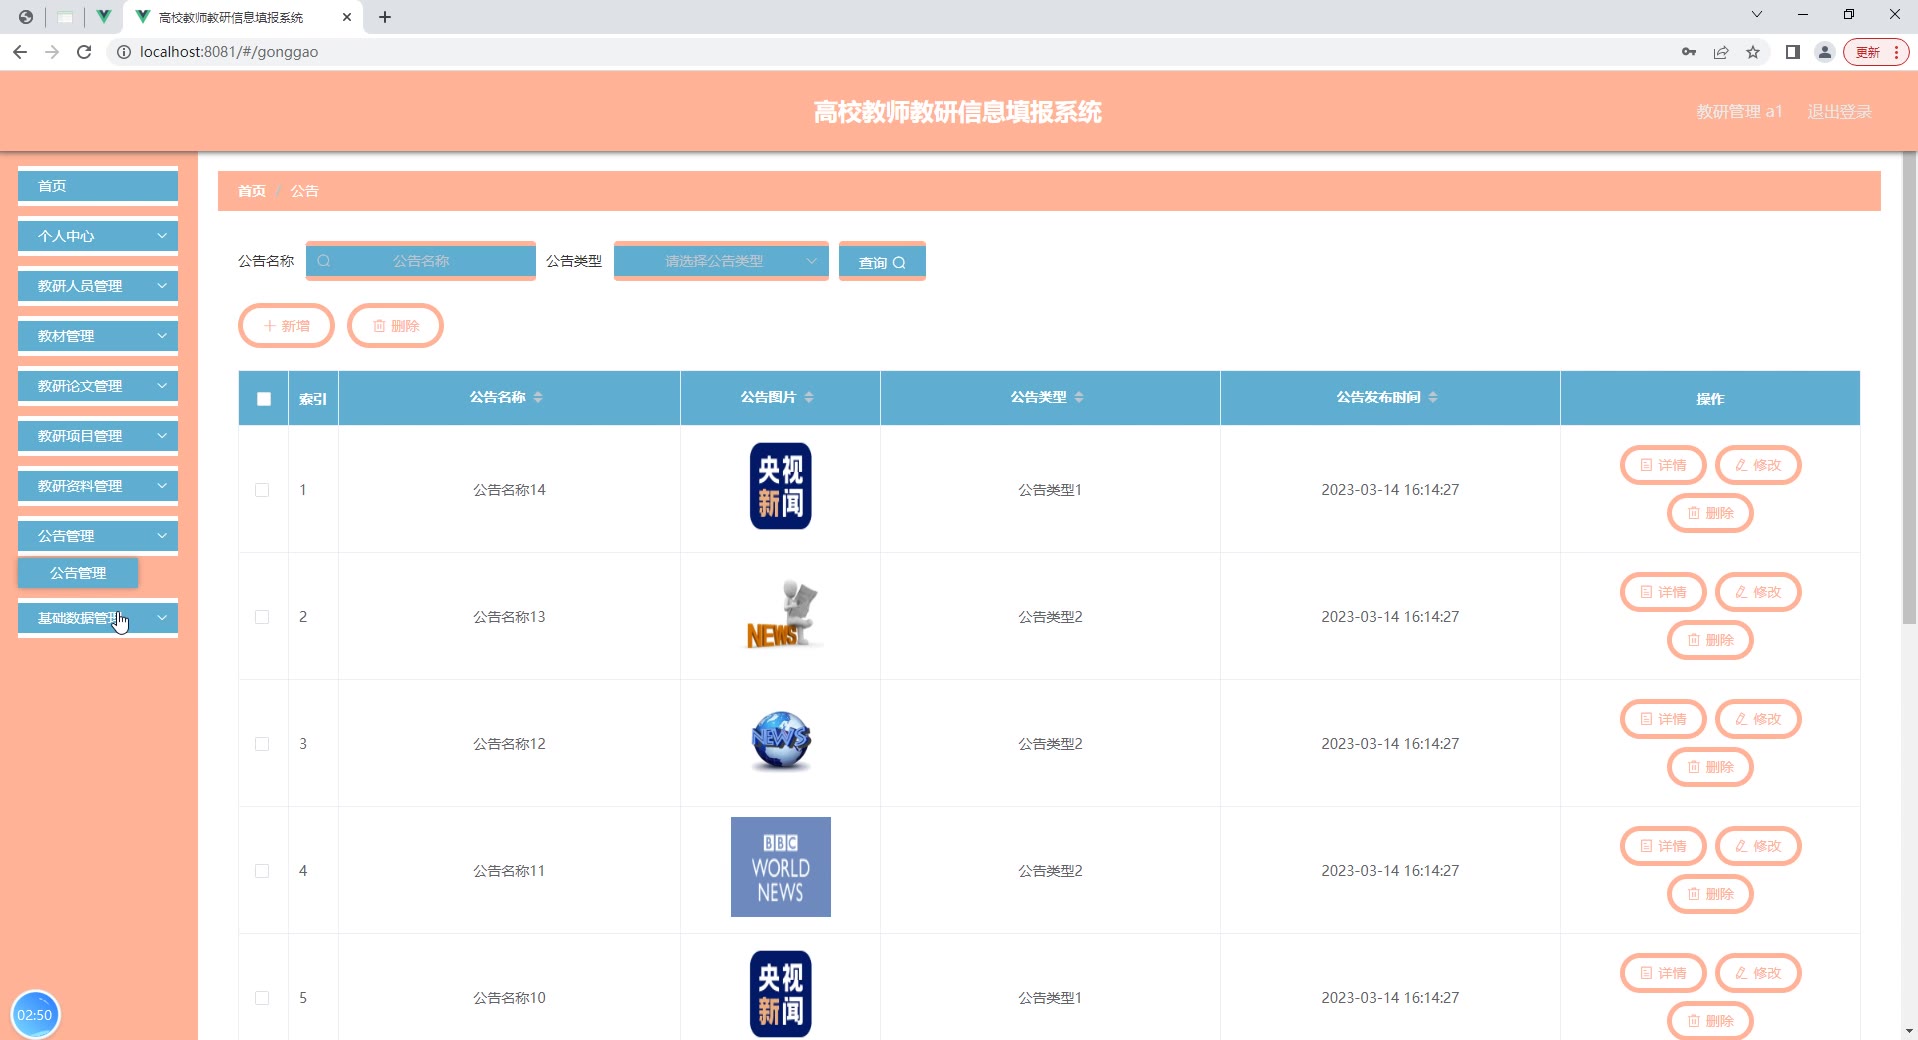
Task: Click the search magnifier in 公告名称 field
Action: [x=324, y=261]
